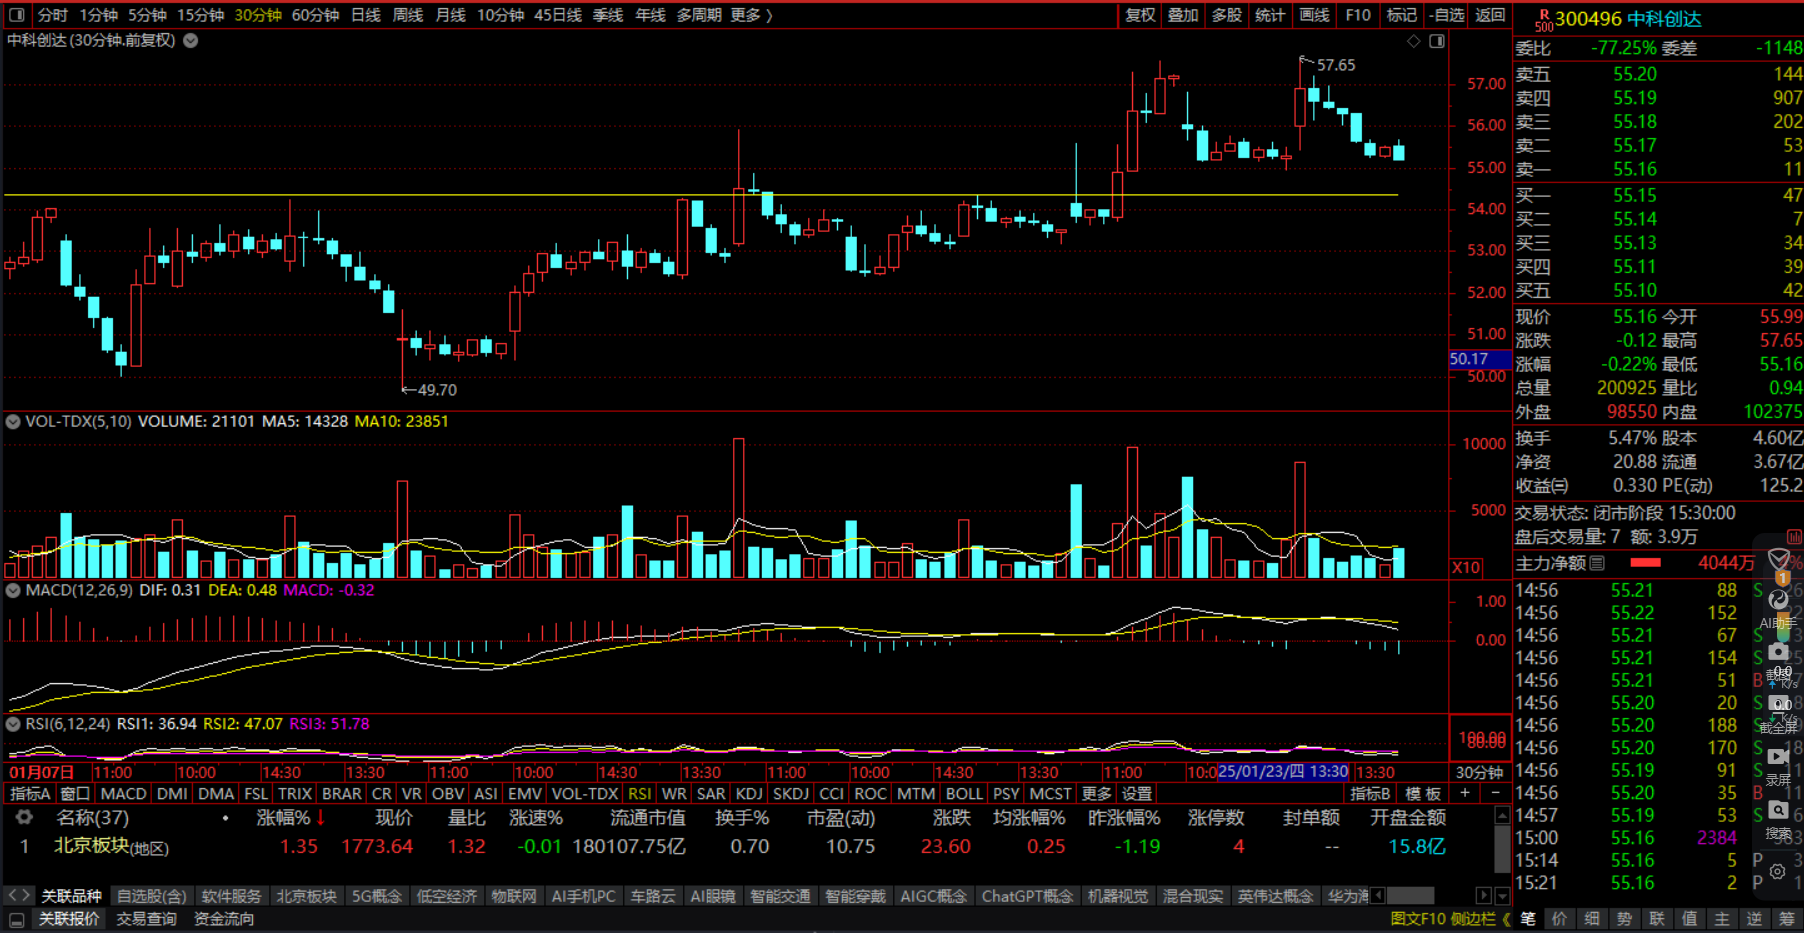Click the 25/01/23 13:30 time marker

(x=1283, y=772)
